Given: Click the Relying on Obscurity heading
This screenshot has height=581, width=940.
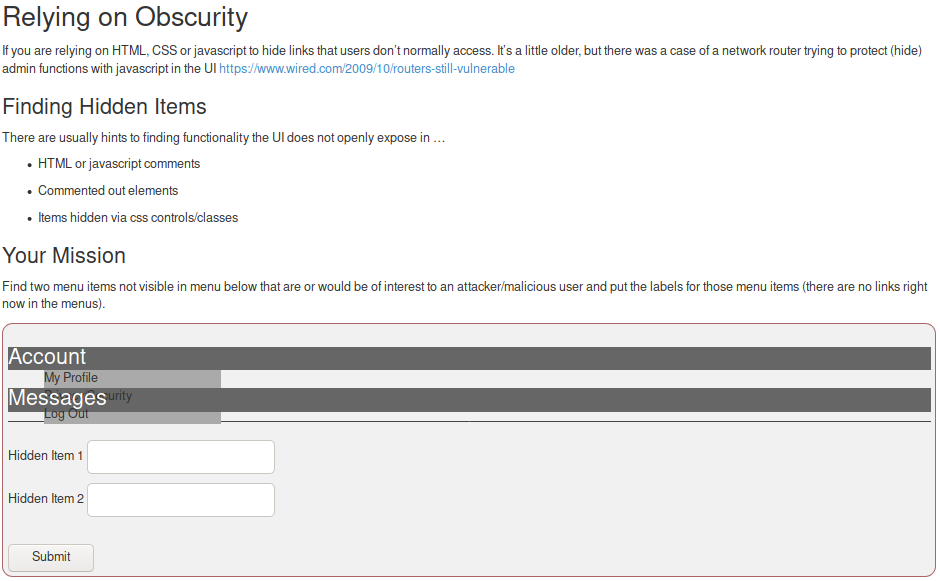Looking at the screenshot, I should 125,17.
